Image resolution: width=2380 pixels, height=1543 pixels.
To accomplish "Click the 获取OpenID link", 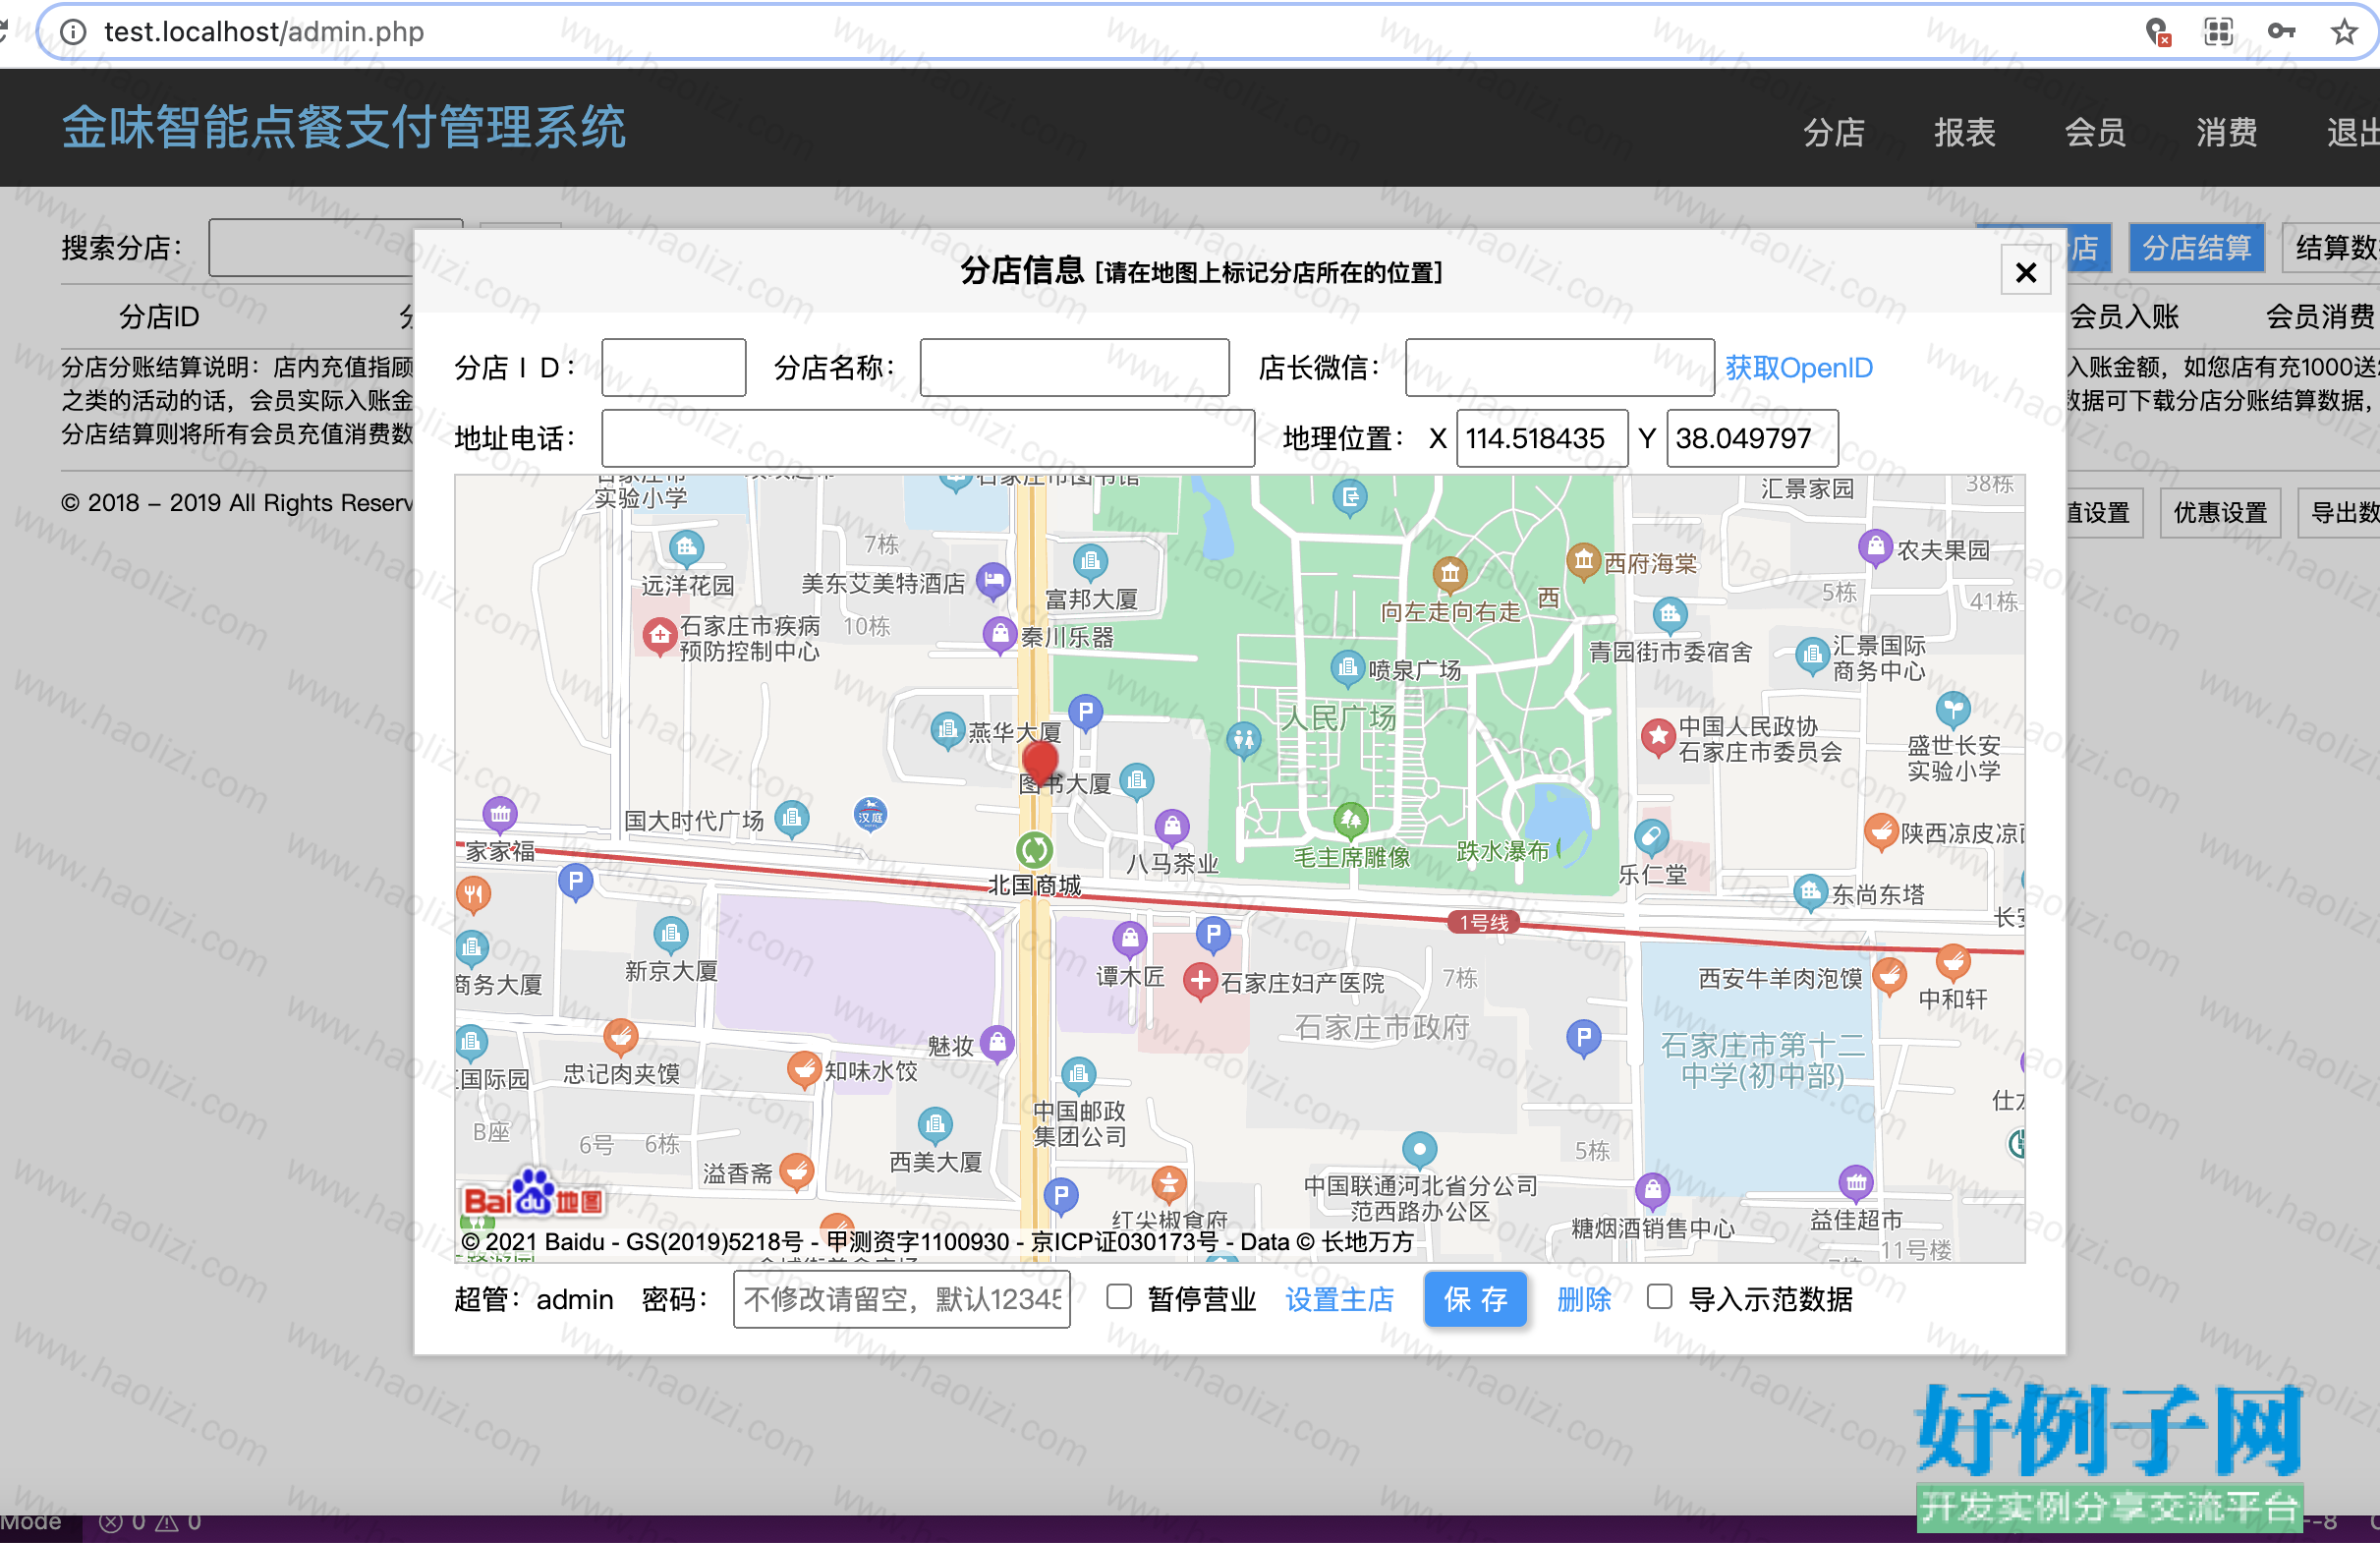I will pyautogui.click(x=1799, y=368).
